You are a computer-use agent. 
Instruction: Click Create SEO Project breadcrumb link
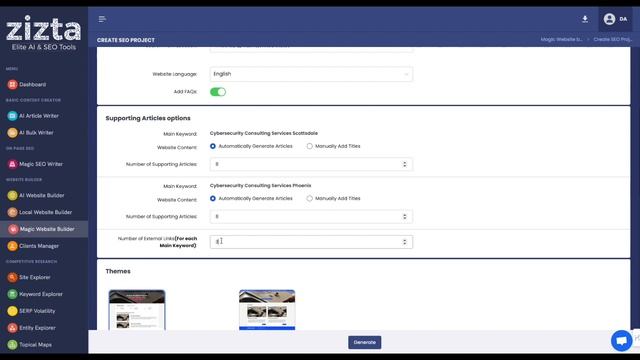[x=612, y=40]
